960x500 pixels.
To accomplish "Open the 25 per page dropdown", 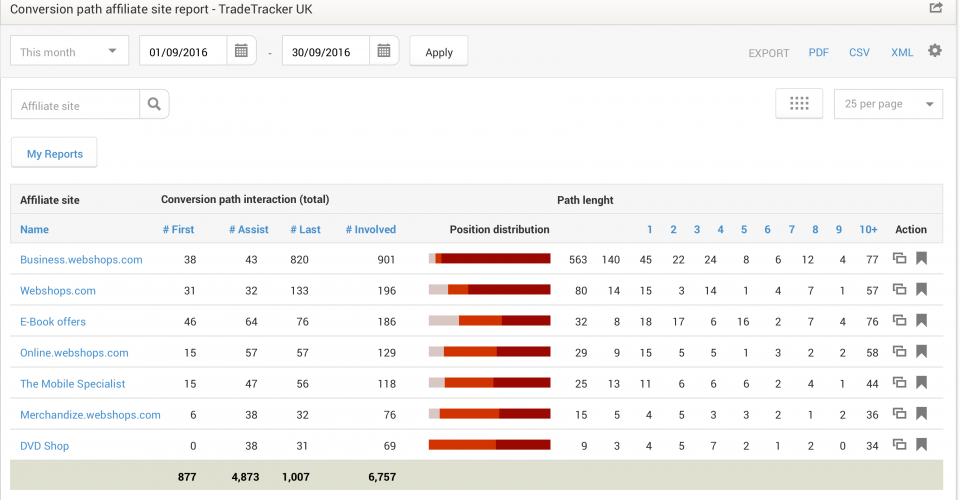I will (x=888, y=104).
